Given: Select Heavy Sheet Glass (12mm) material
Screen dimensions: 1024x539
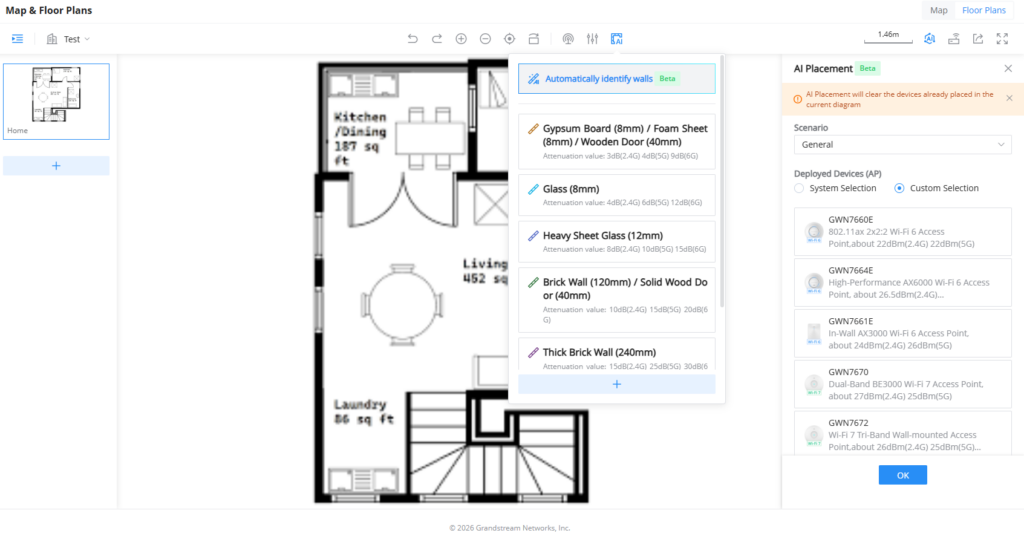Looking at the screenshot, I should click(x=616, y=241).
